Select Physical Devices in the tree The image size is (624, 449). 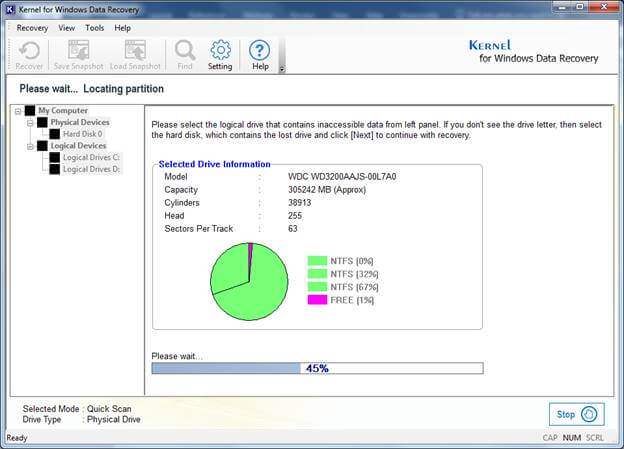point(80,122)
